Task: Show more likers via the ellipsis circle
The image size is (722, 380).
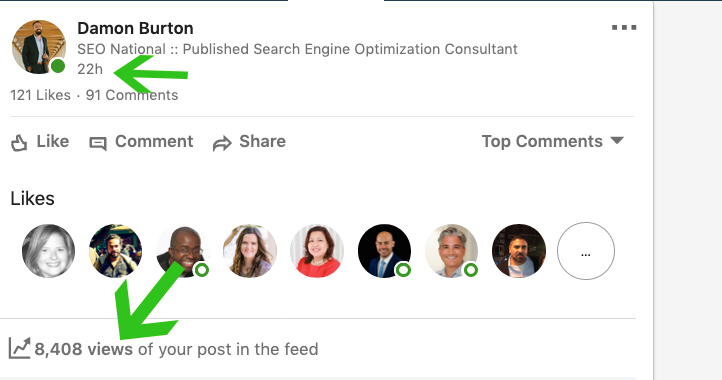Action: pos(586,251)
